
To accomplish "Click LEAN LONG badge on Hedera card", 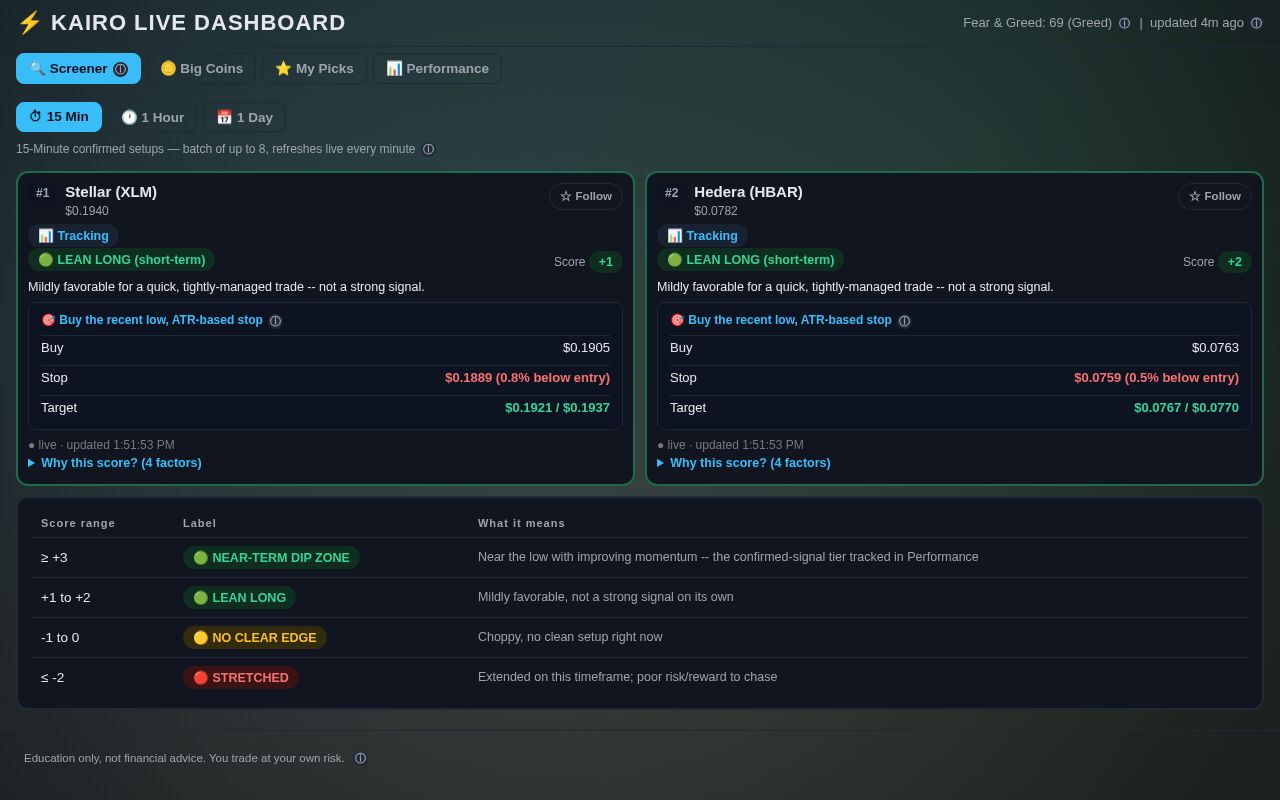I will coord(750,260).
